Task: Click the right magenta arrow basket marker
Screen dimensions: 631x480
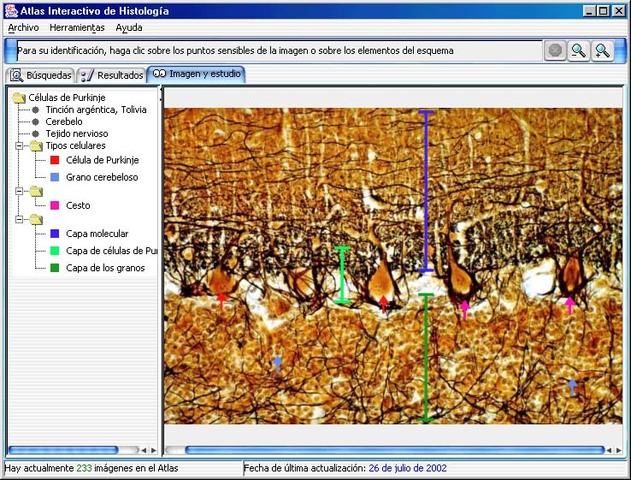Action: [x=570, y=305]
